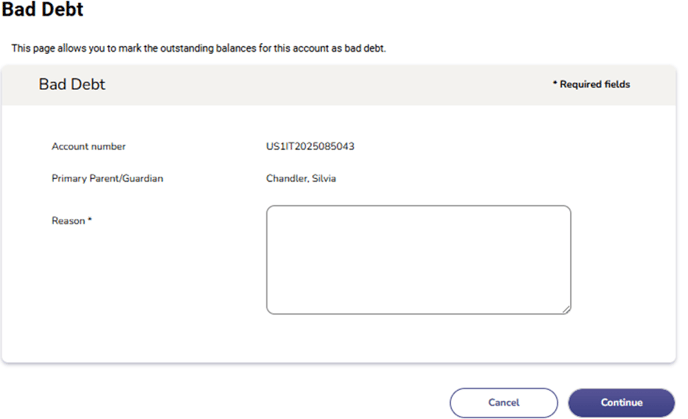
Task: Click the top Bad Debt page heading
Action: click(x=42, y=10)
